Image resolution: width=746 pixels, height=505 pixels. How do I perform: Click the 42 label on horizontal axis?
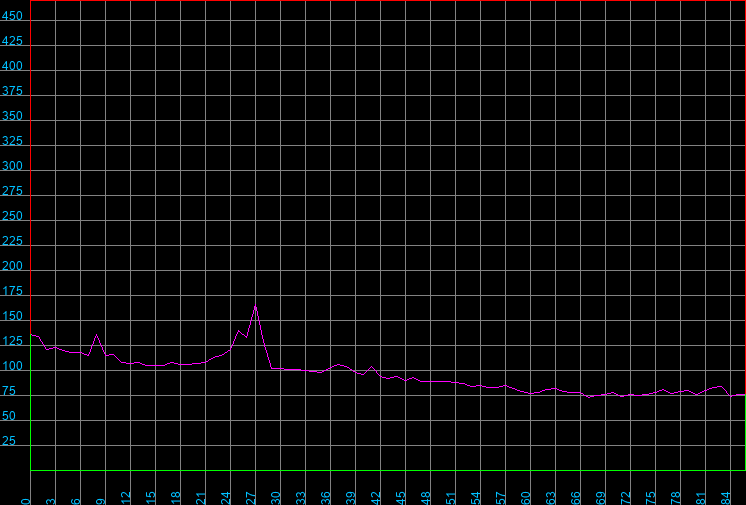coord(375,498)
